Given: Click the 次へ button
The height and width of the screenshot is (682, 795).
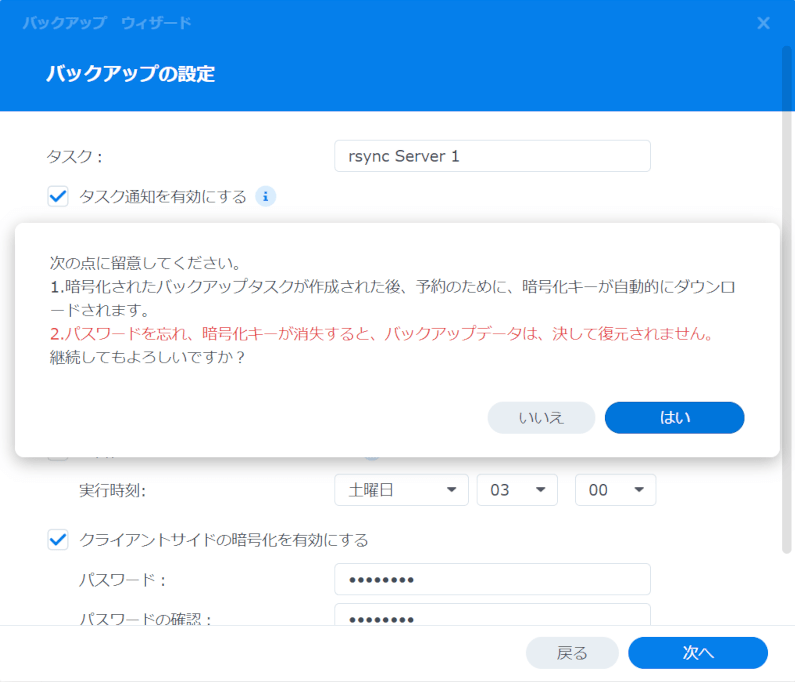Looking at the screenshot, I should point(698,653).
